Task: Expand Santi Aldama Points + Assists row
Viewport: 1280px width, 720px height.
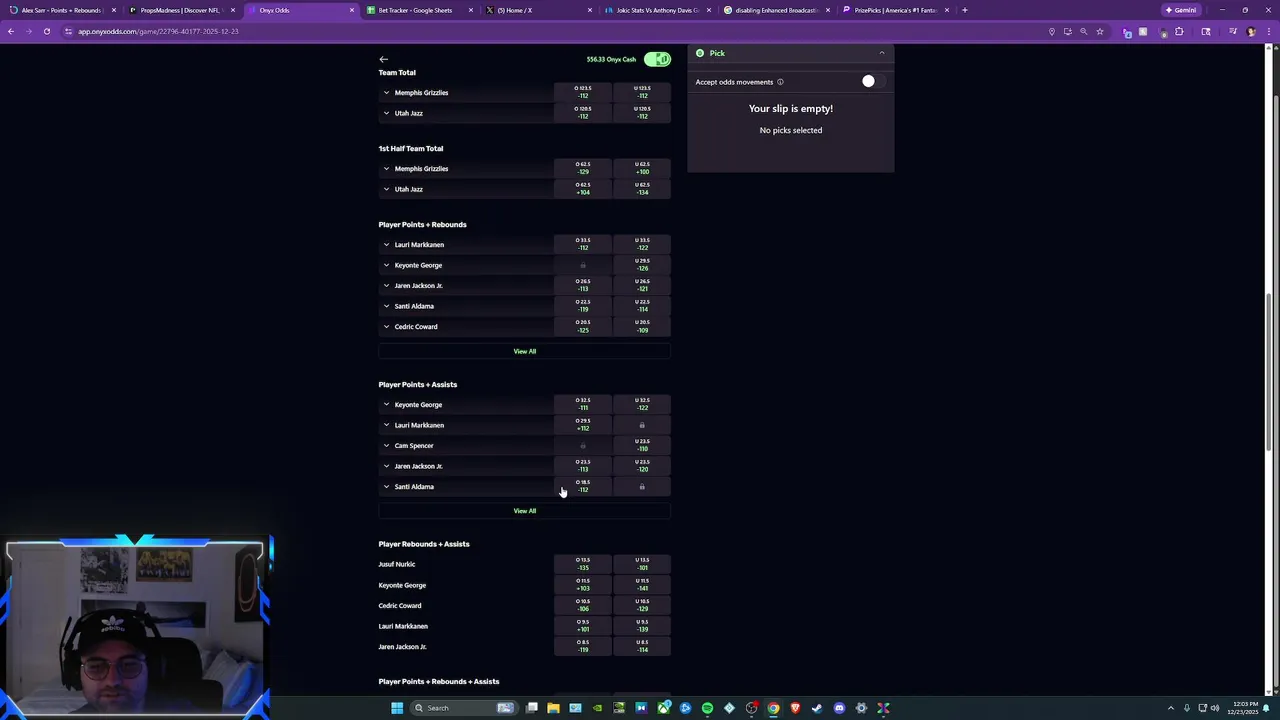Action: click(x=386, y=487)
